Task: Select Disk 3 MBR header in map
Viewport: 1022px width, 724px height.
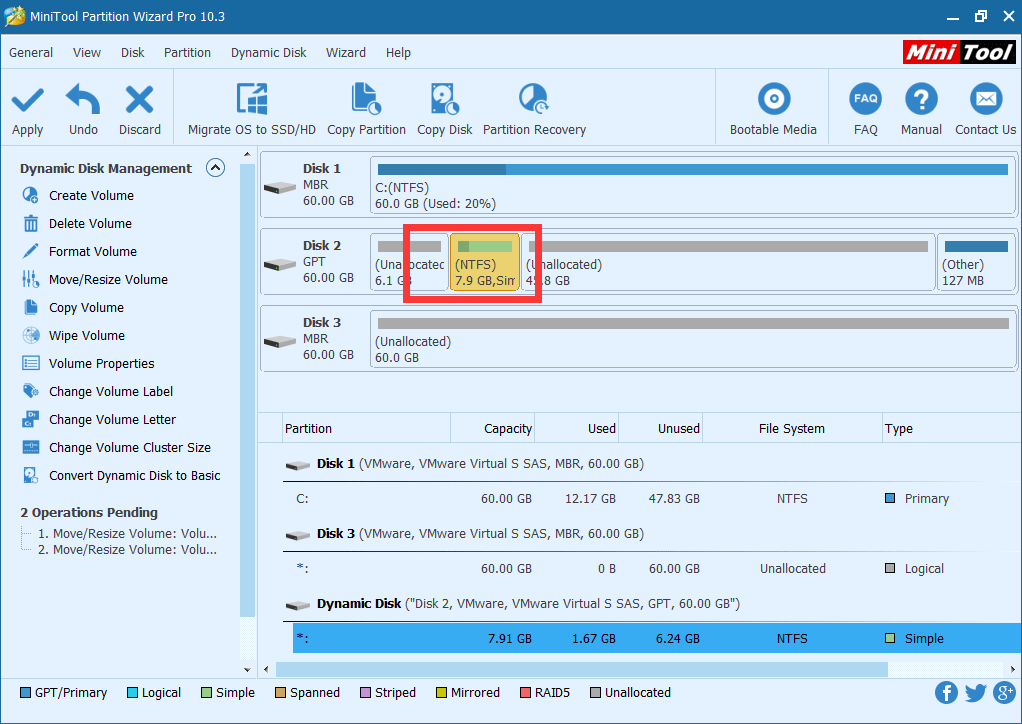Action: (315, 339)
